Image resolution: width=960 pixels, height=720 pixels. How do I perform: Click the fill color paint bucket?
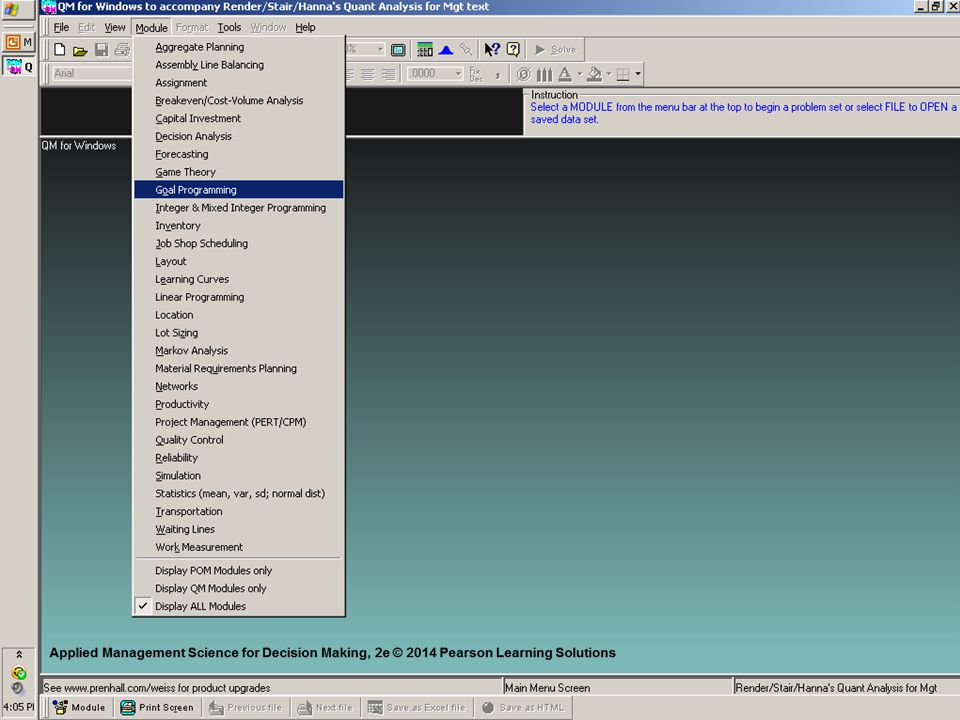tap(594, 75)
